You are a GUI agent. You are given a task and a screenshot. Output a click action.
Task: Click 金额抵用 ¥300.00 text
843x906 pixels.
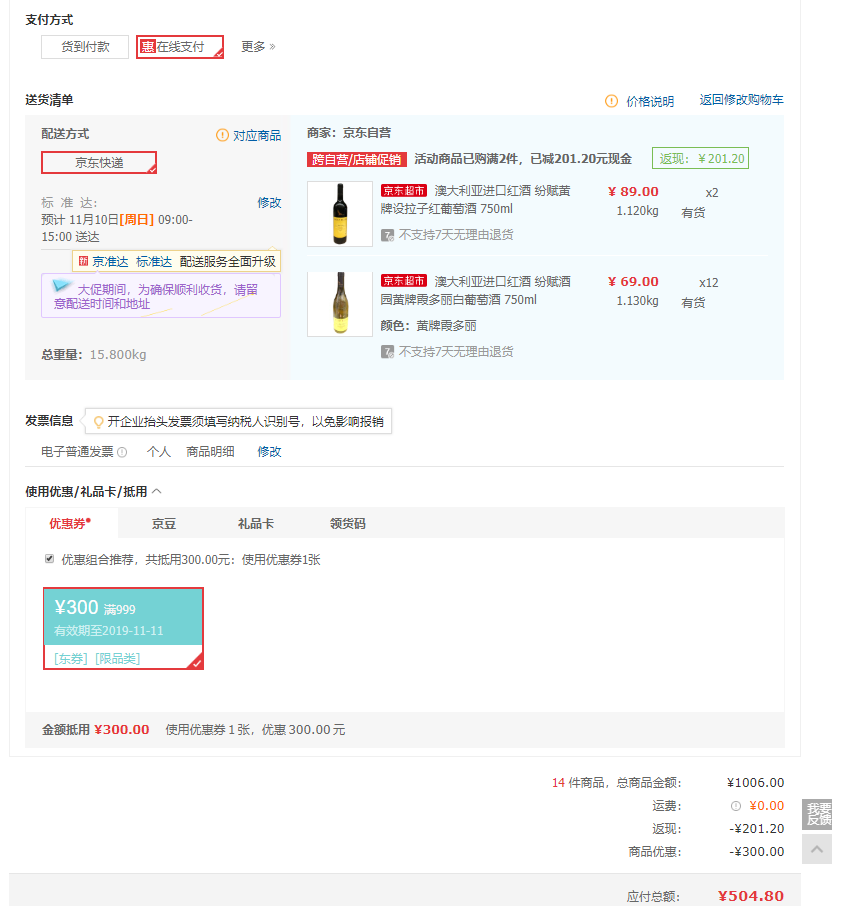click(x=96, y=730)
